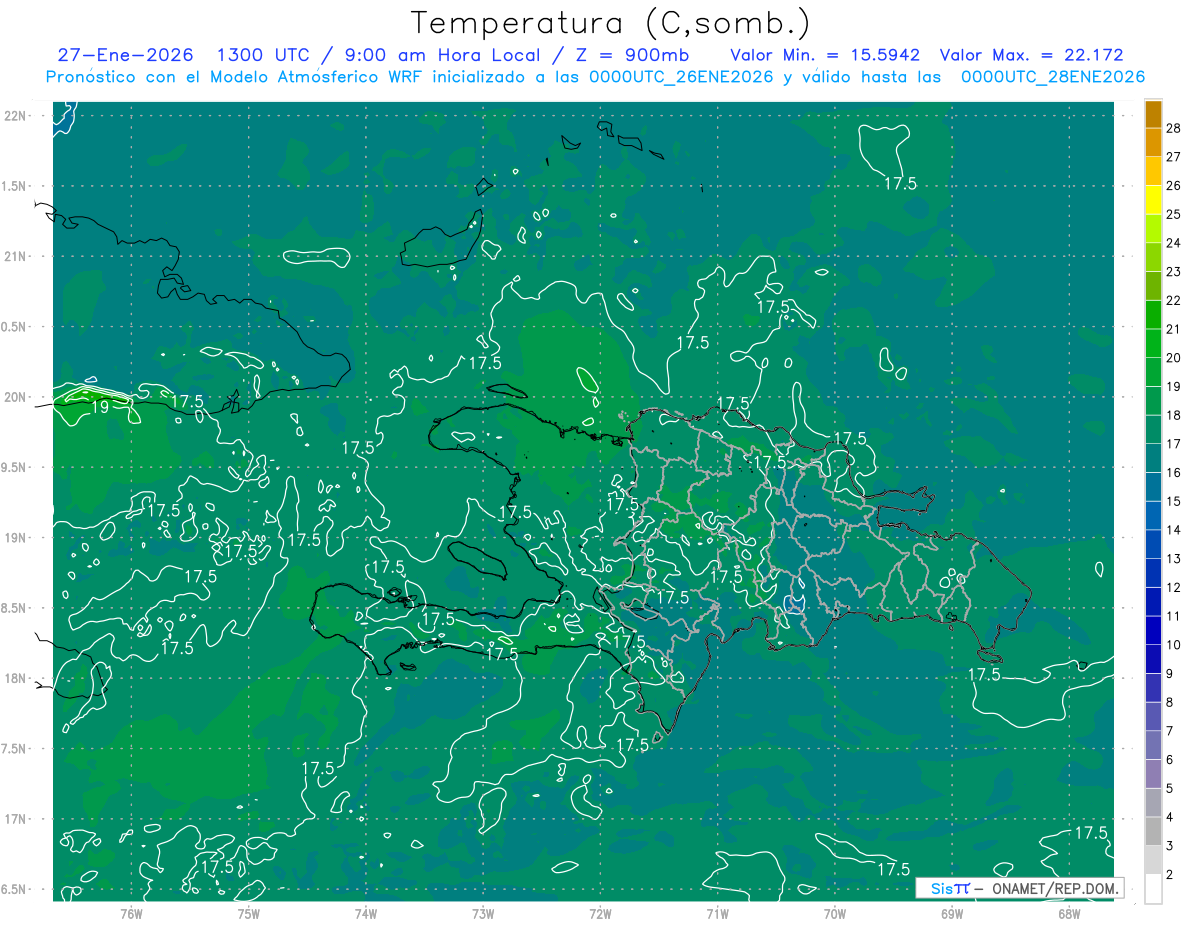Click the '20N' latitude label
Image resolution: width=1200 pixels, height=927 pixels.
tap(17, 397)
